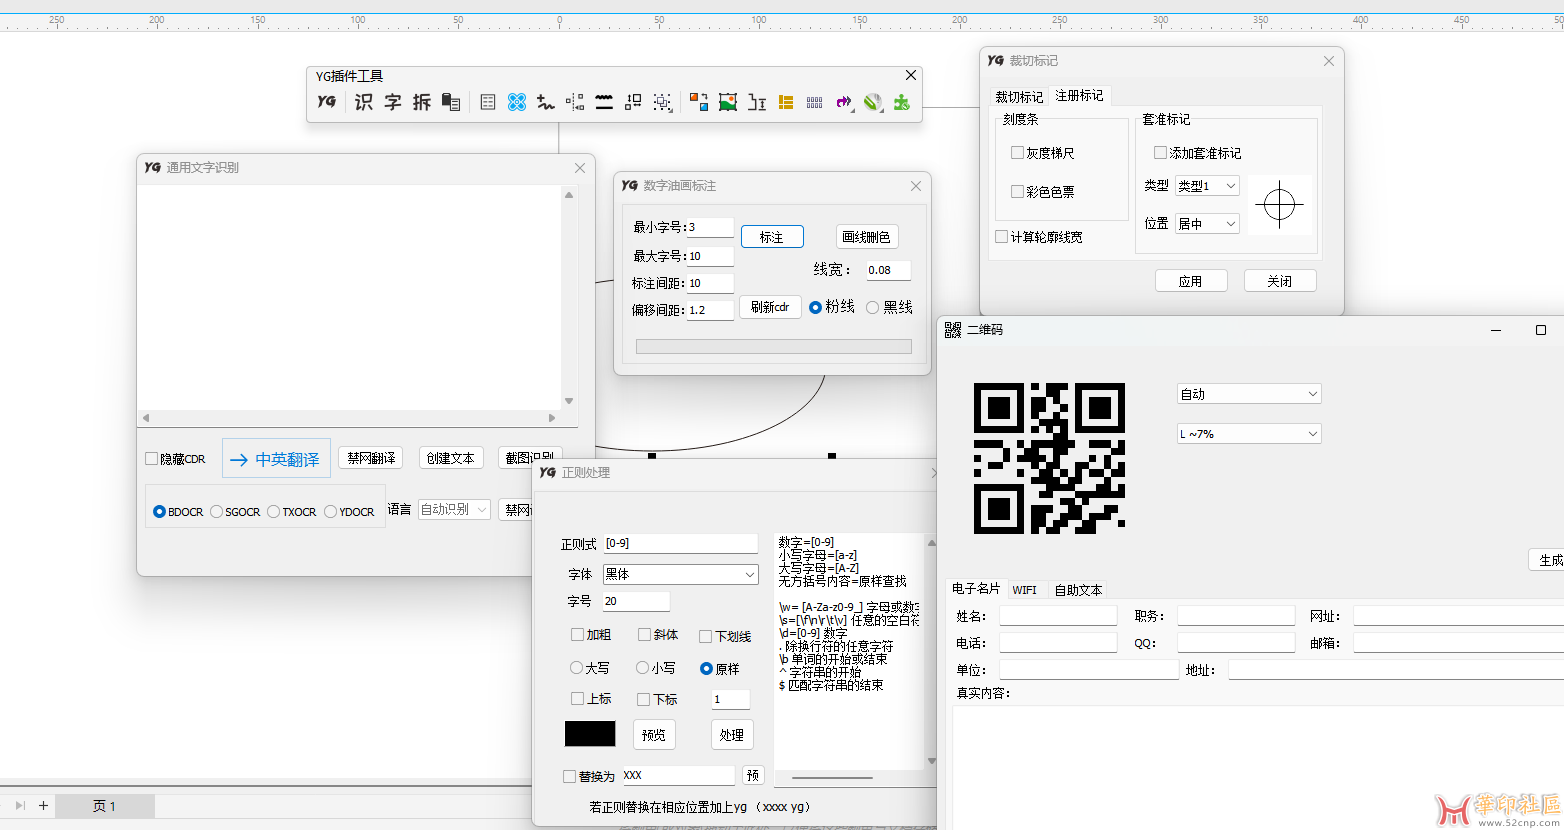Check 彩色色票 checkbox

coord(1017,191)
